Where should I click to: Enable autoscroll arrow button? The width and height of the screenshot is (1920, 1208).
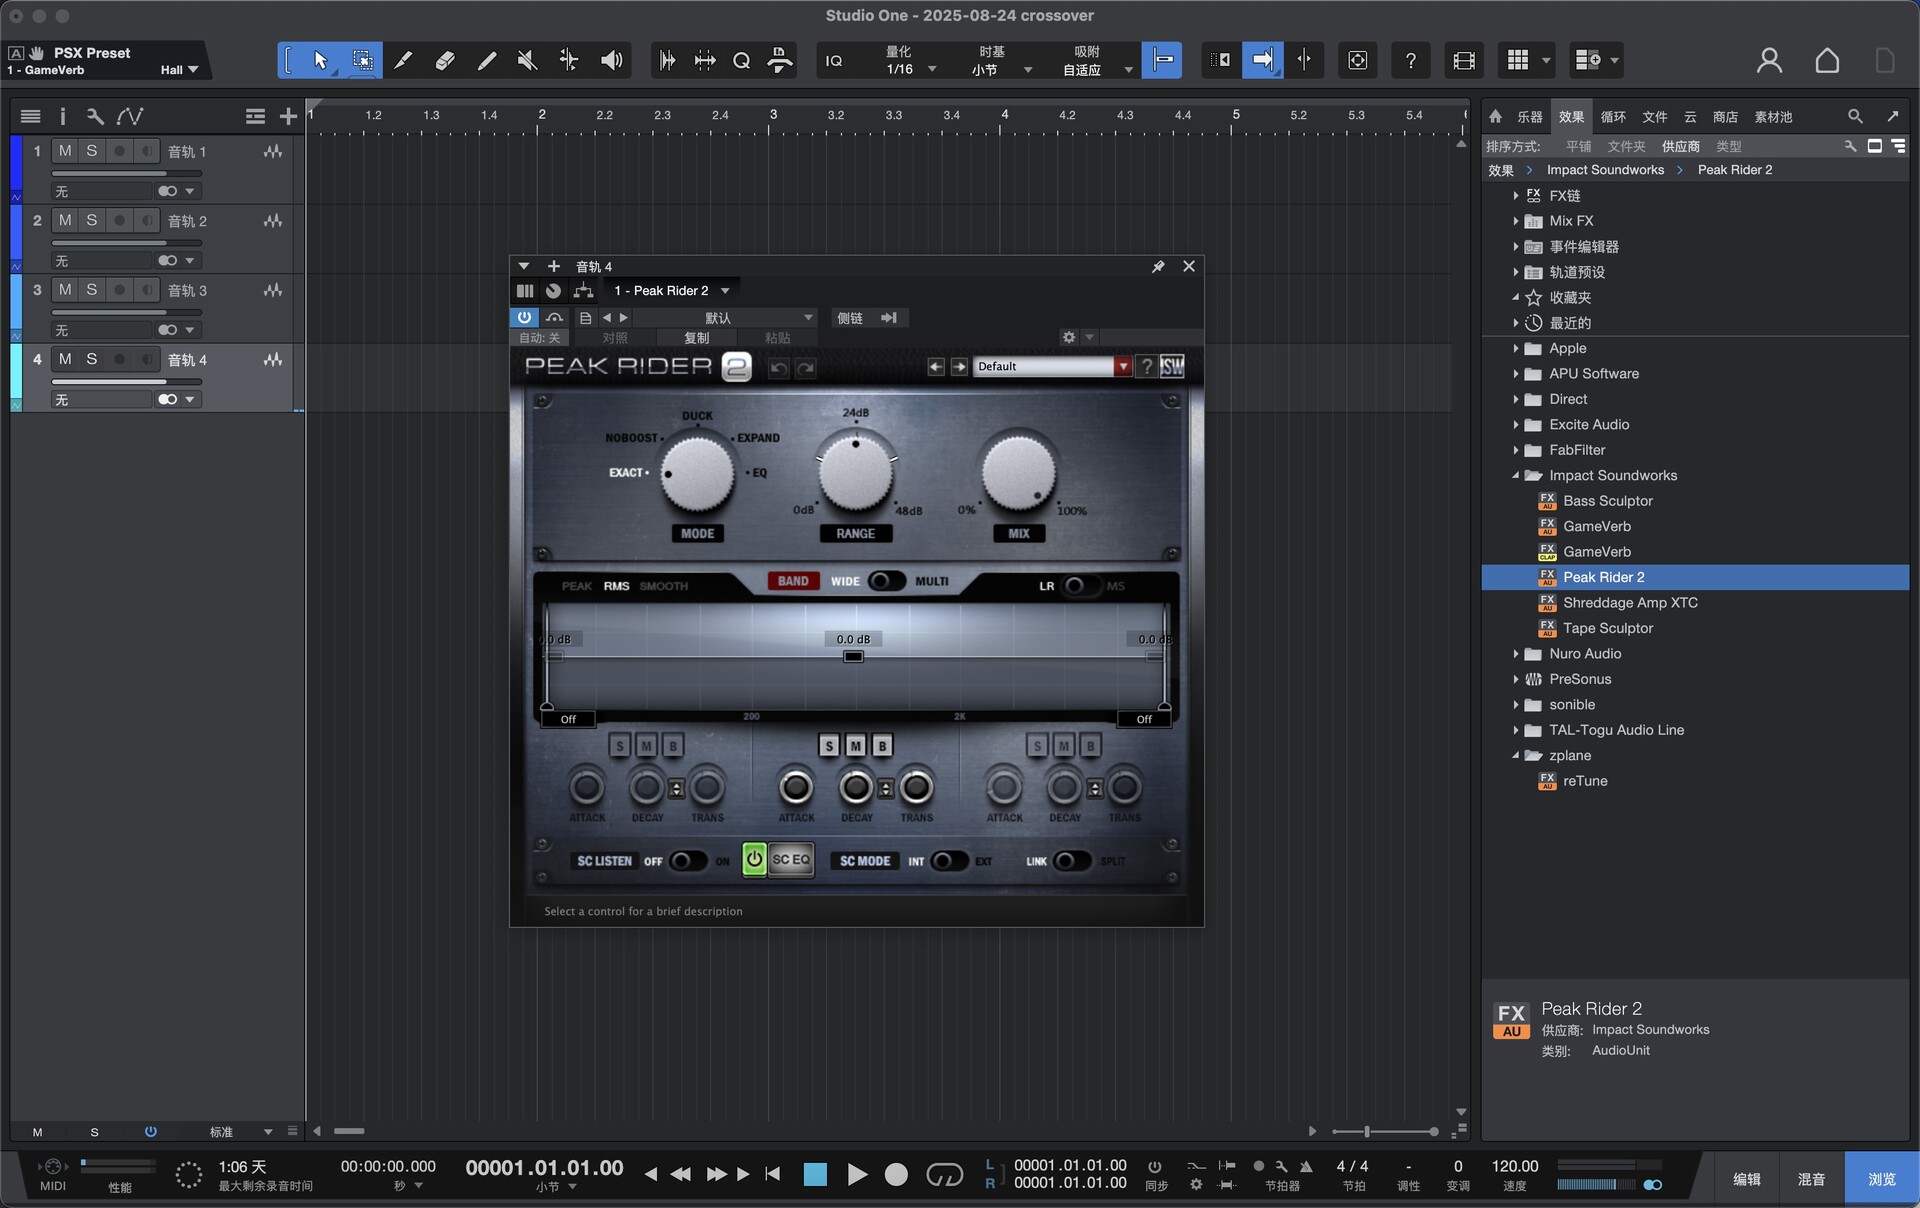point(1263,60)
